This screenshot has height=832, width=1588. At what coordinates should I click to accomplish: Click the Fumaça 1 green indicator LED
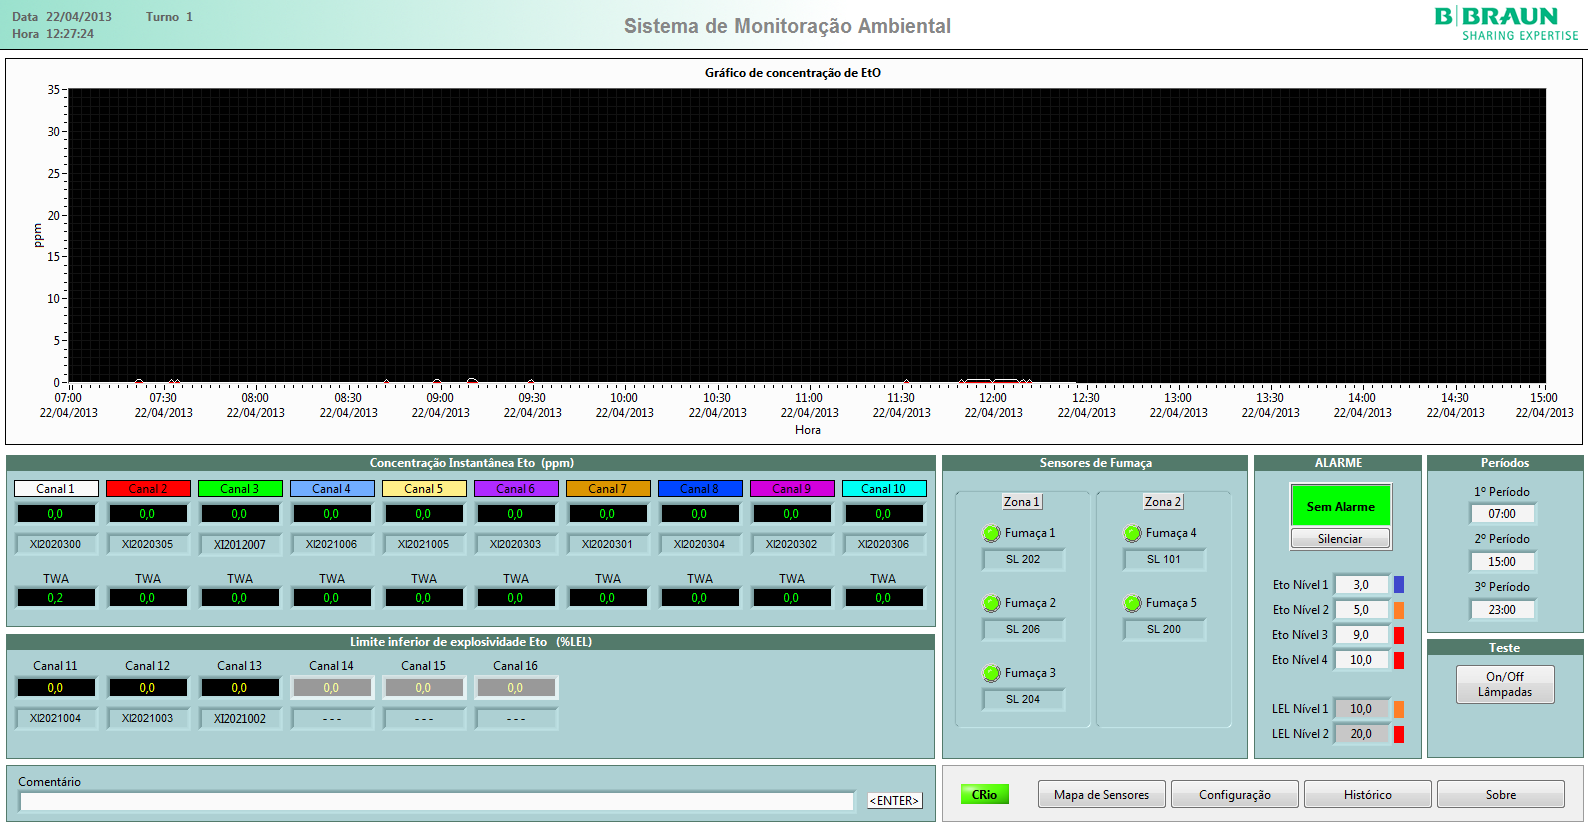point(991,533)
